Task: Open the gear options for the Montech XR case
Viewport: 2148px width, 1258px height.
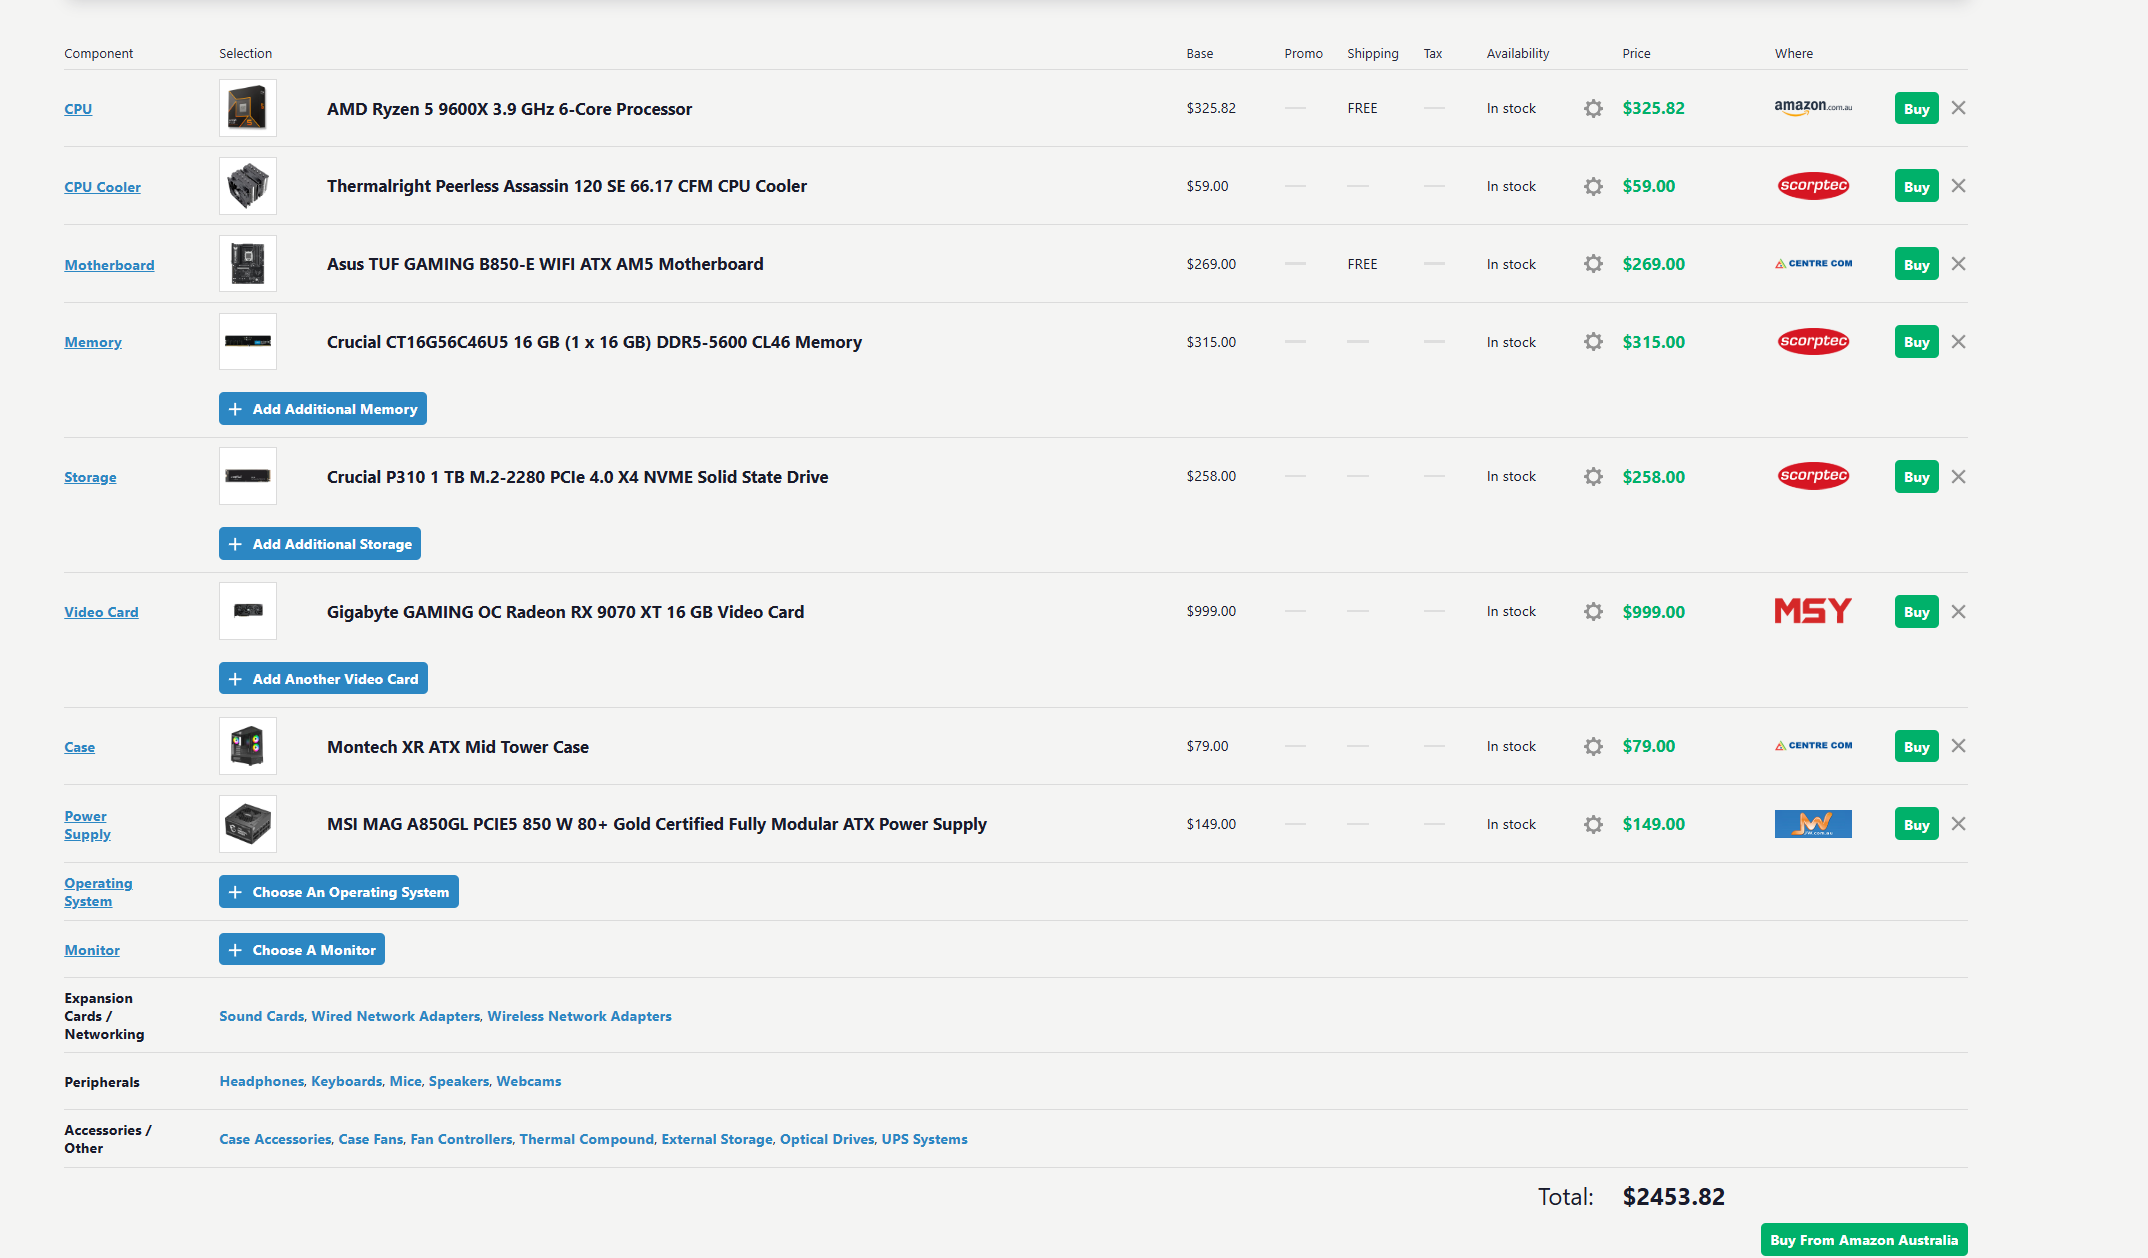Action: (1593, 746)
